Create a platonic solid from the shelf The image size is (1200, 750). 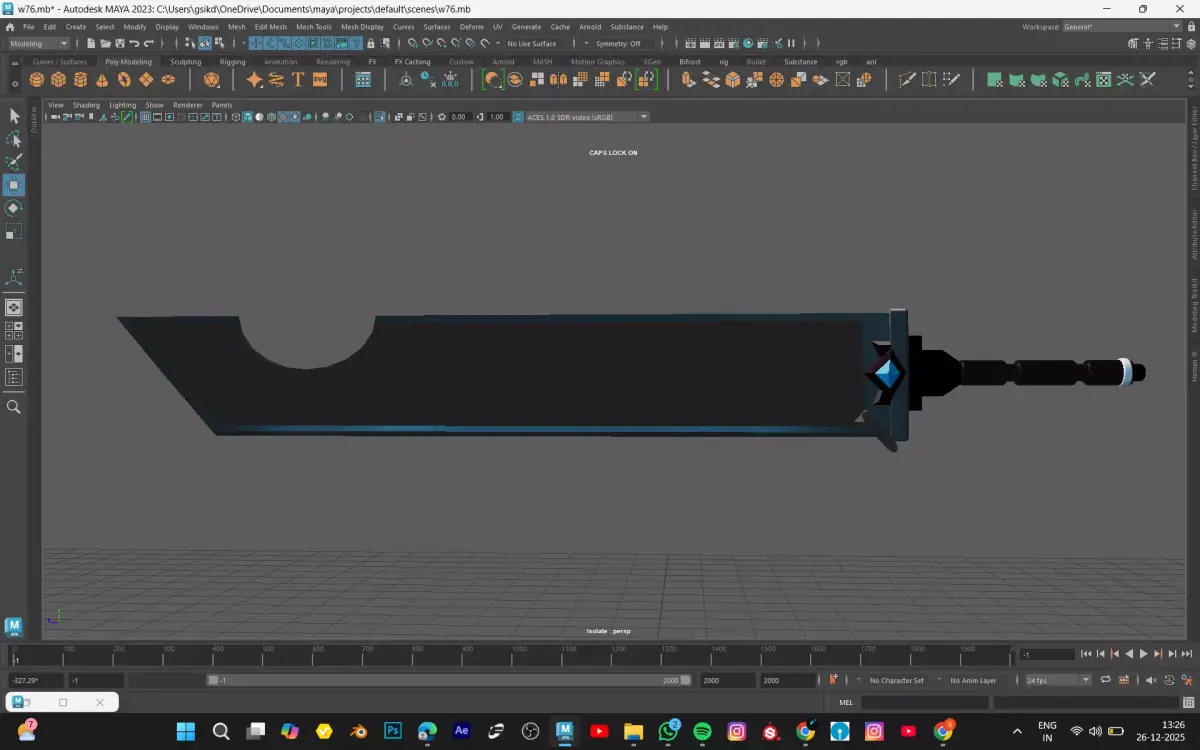[211, 80]
